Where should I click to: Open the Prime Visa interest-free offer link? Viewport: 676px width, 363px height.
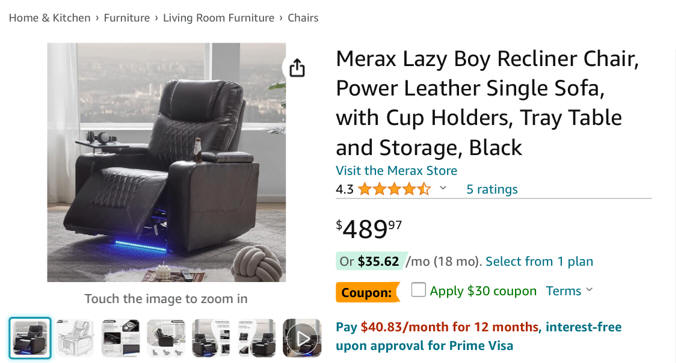[479, 336]
